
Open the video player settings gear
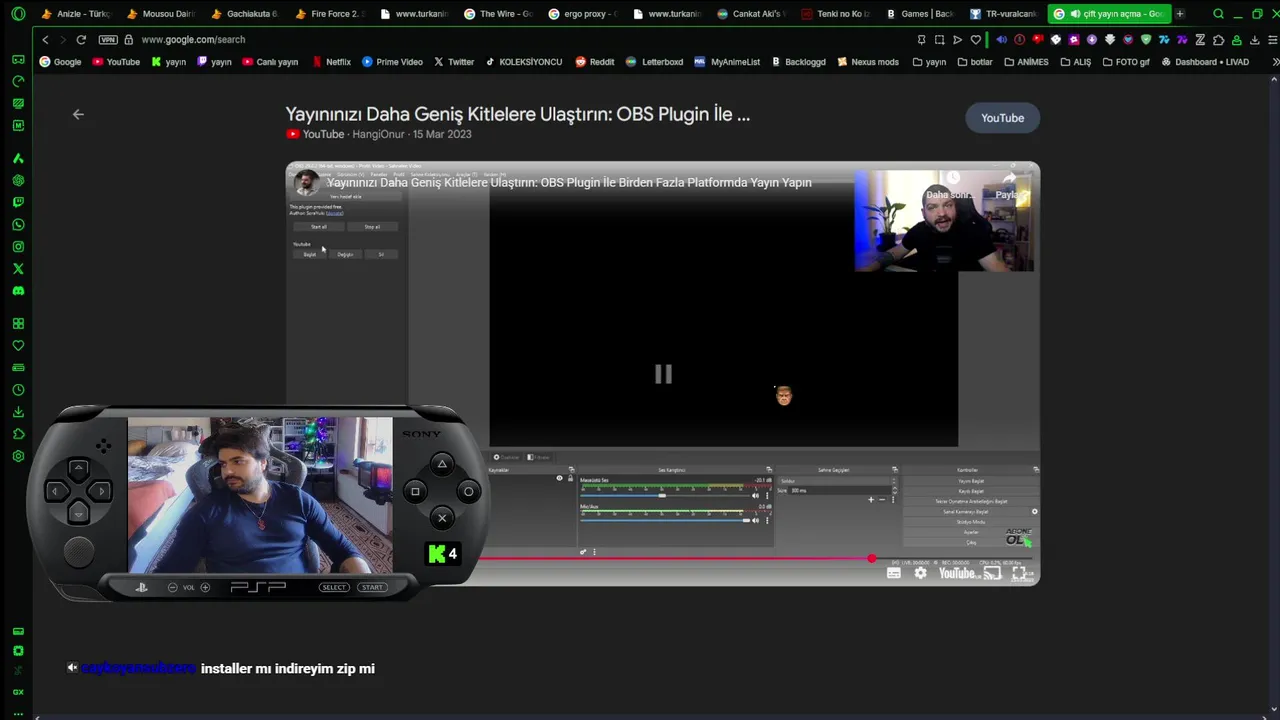click(x=920, y=573)
